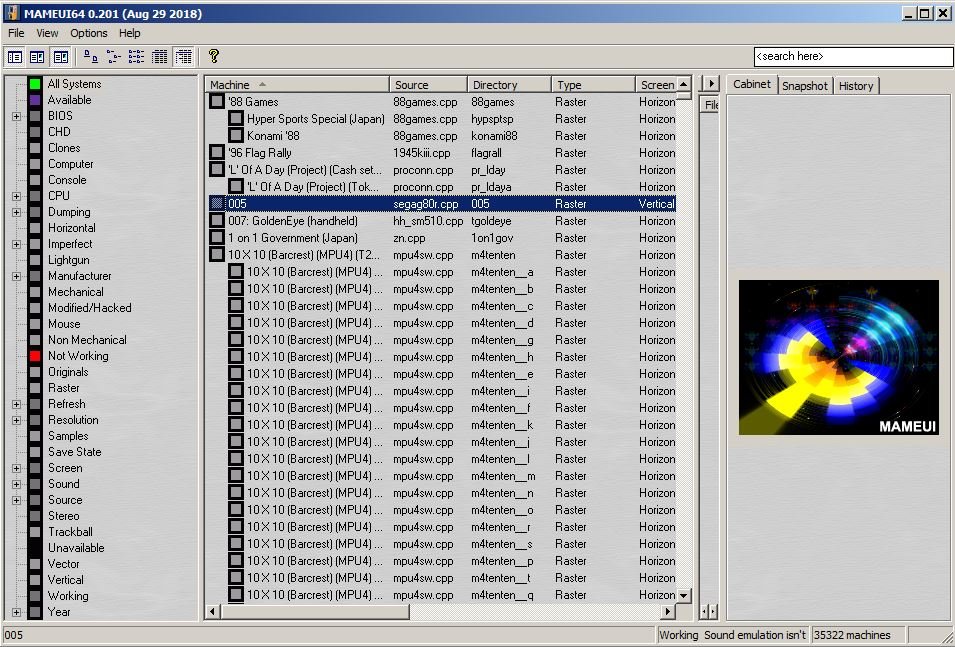Select the Trackball folder
This screenshot has width=955, height=647.
70,532
